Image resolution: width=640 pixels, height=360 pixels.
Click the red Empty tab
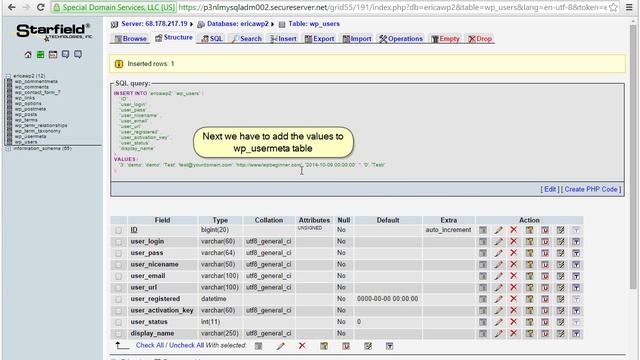click(x=445, y=39)
